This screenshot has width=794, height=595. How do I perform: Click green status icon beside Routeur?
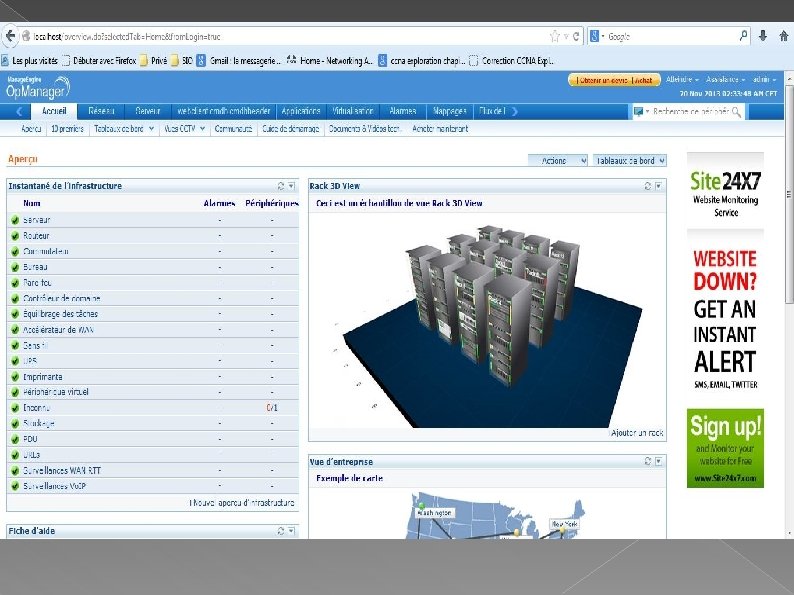coord(15,236)
